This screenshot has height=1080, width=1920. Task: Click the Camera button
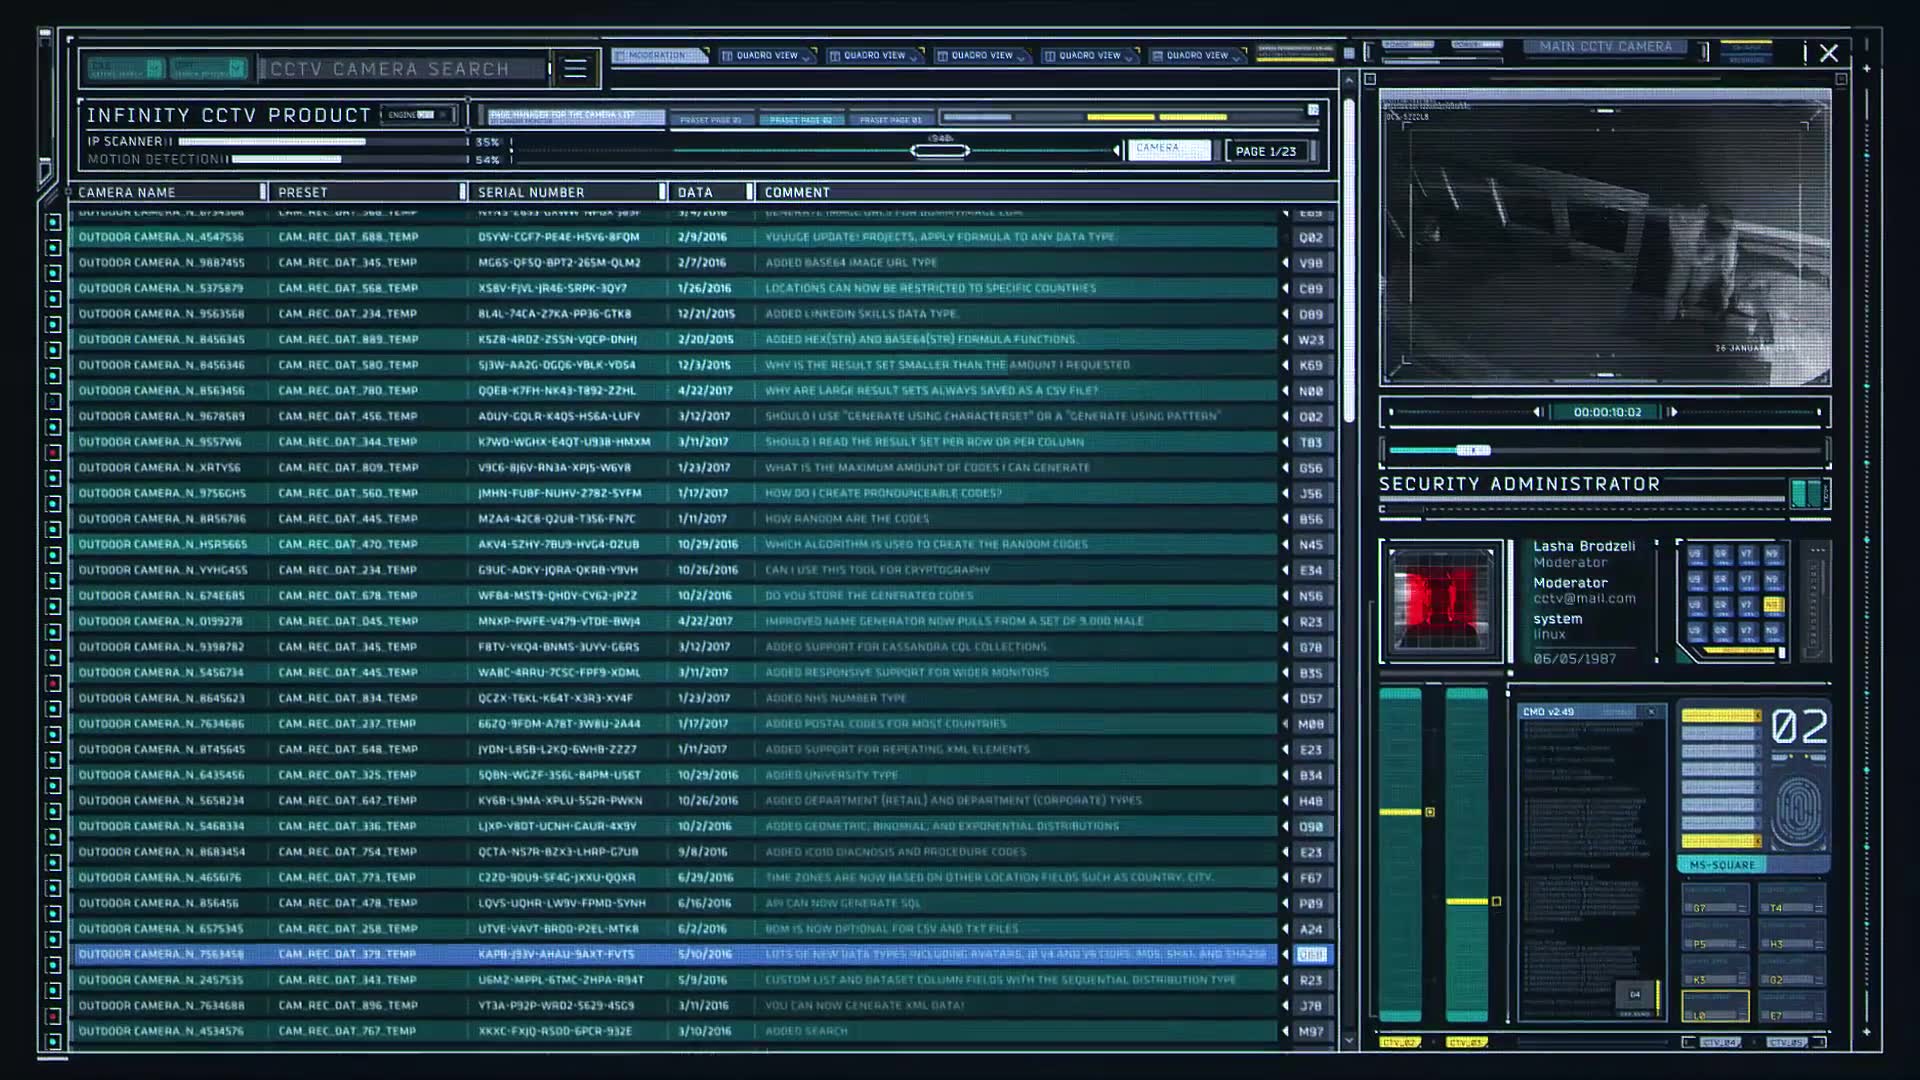click(1169, 149)
